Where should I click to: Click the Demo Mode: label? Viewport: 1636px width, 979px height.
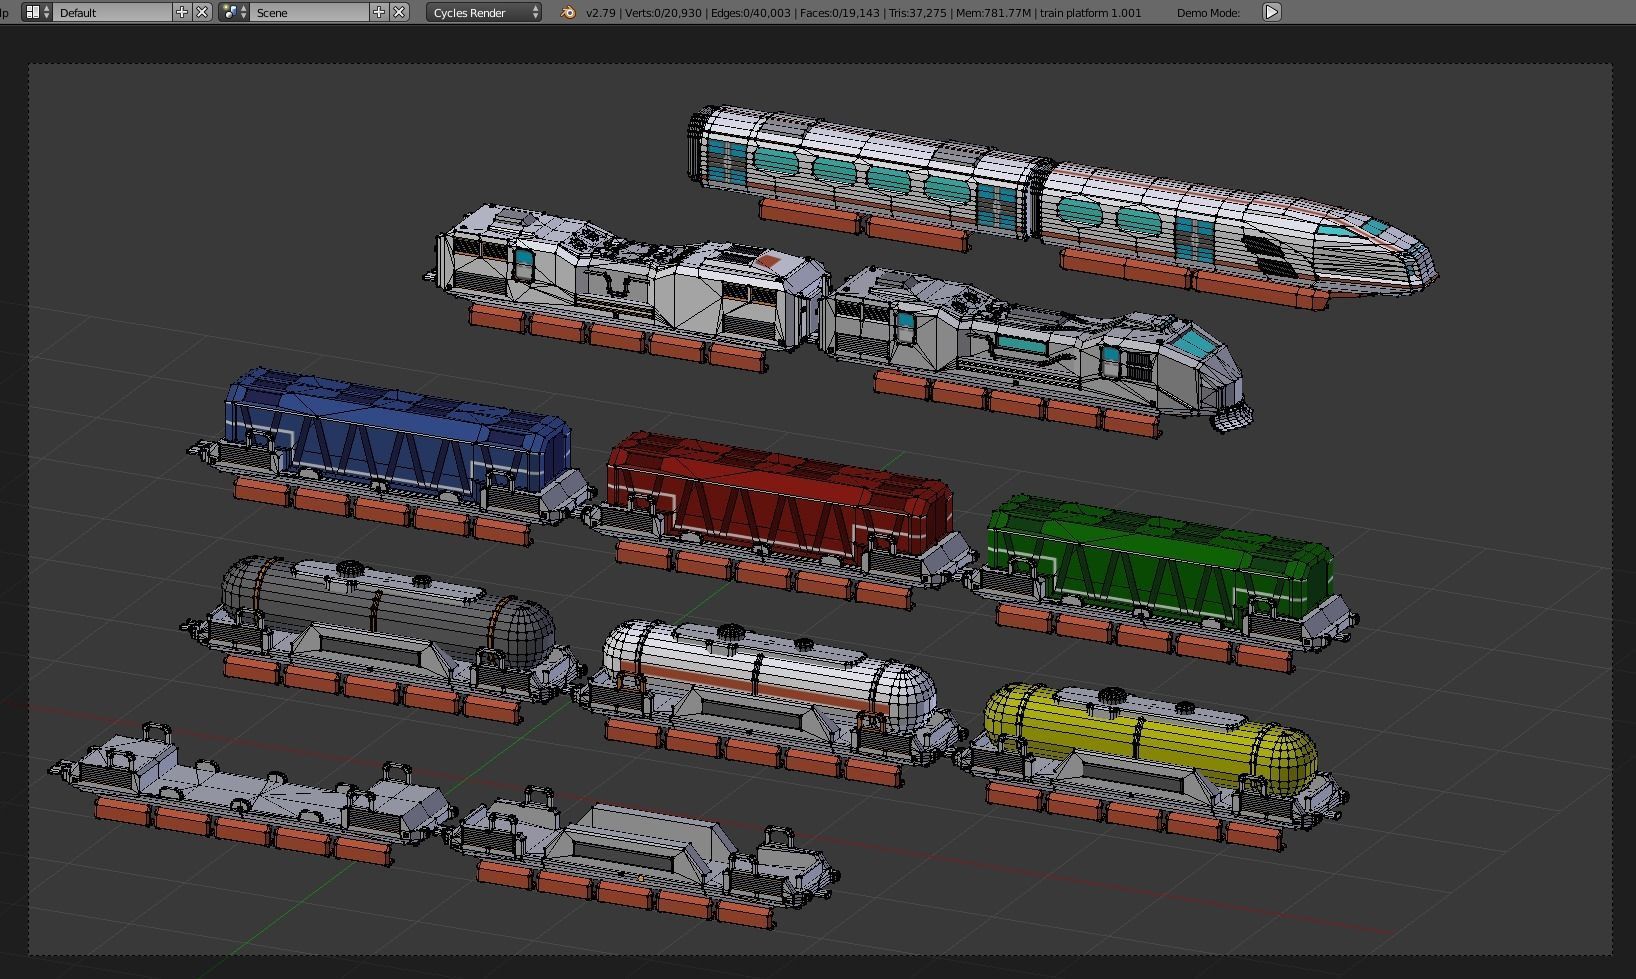(x=1208, y=13)
